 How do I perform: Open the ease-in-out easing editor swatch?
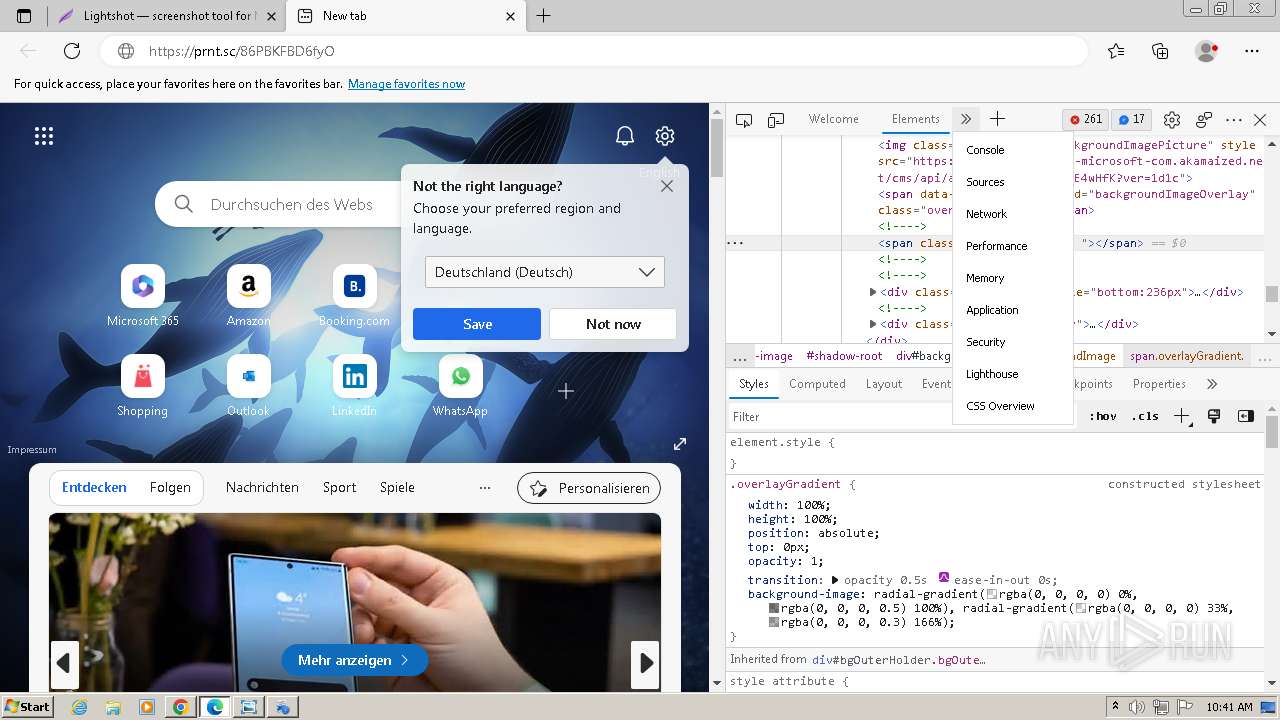tap(944, 579)
